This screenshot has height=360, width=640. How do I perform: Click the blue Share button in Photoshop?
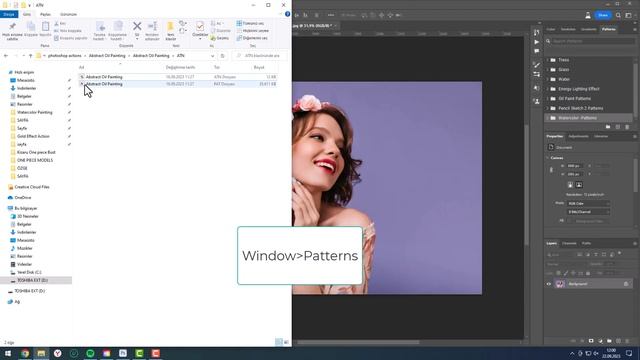click(603, 15)
